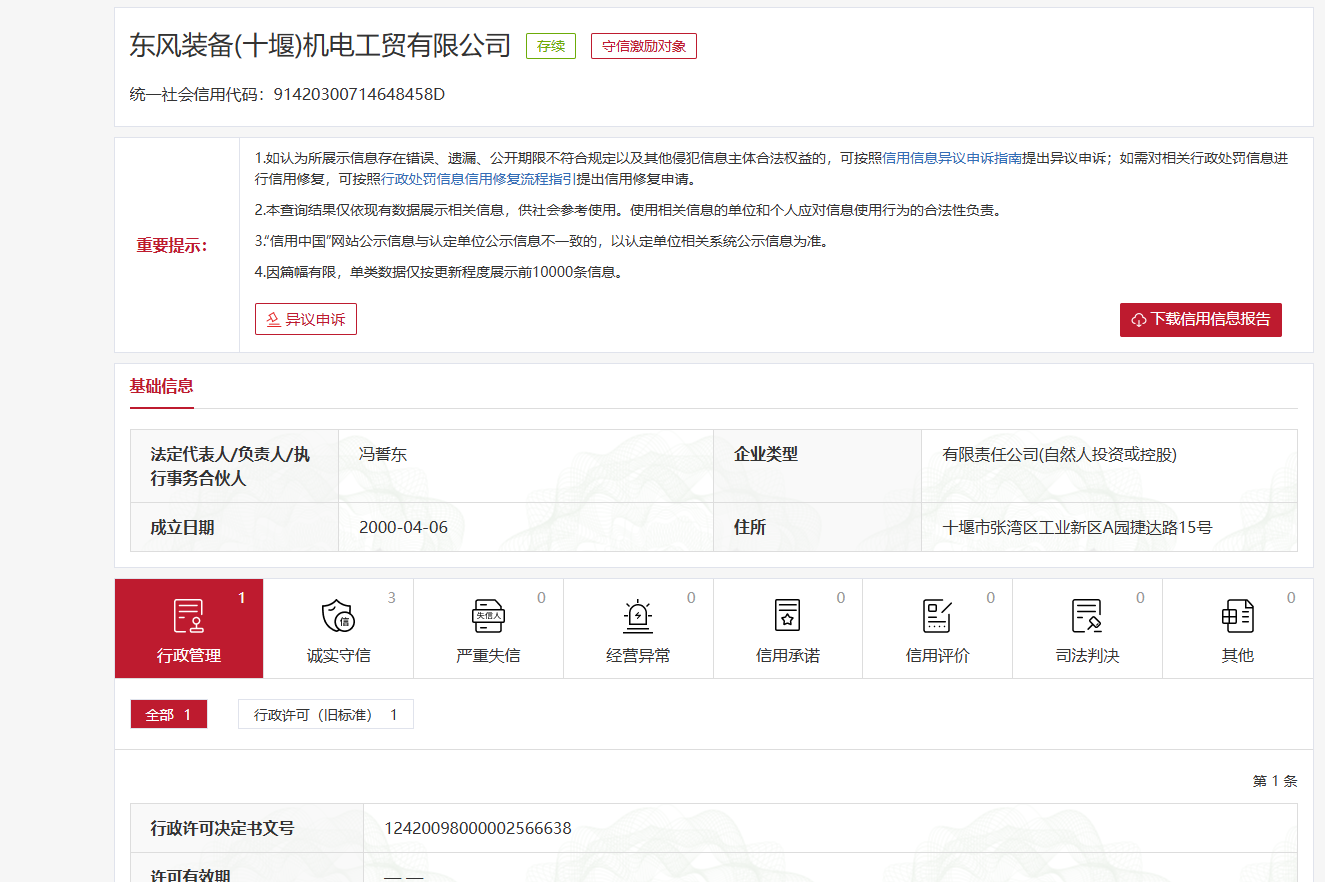
Task: Click the 守信激励对象 badge
Action: click(643, 46)
